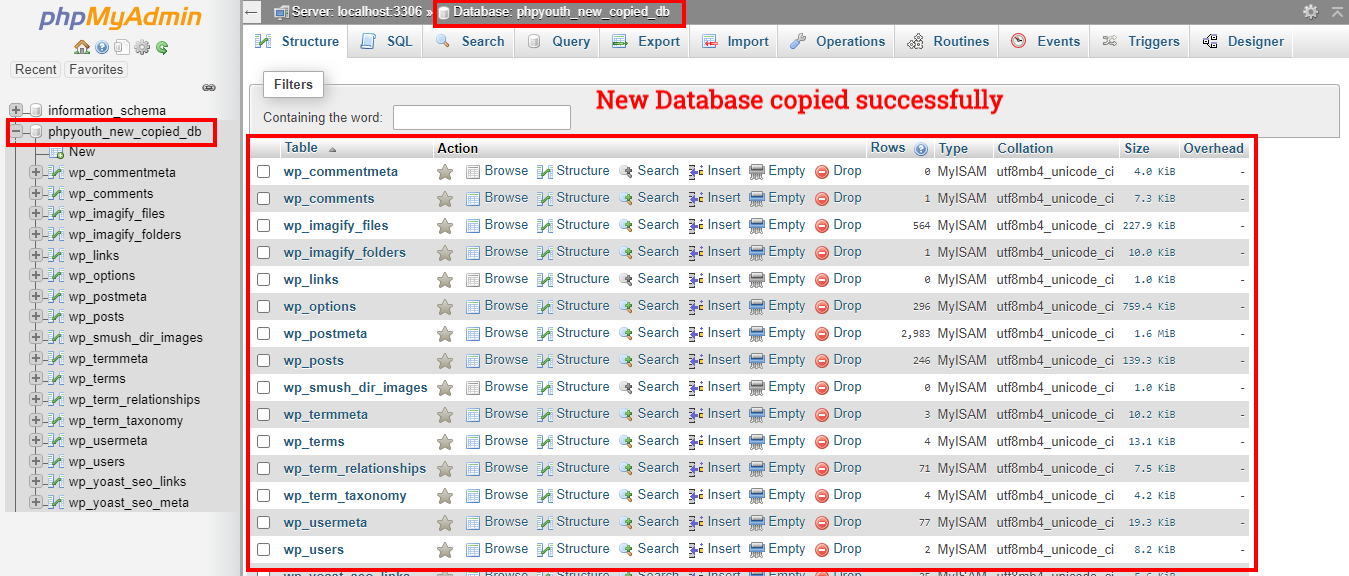
Task: Open page settings gear icon at top right
Action: pos(1310,12)
